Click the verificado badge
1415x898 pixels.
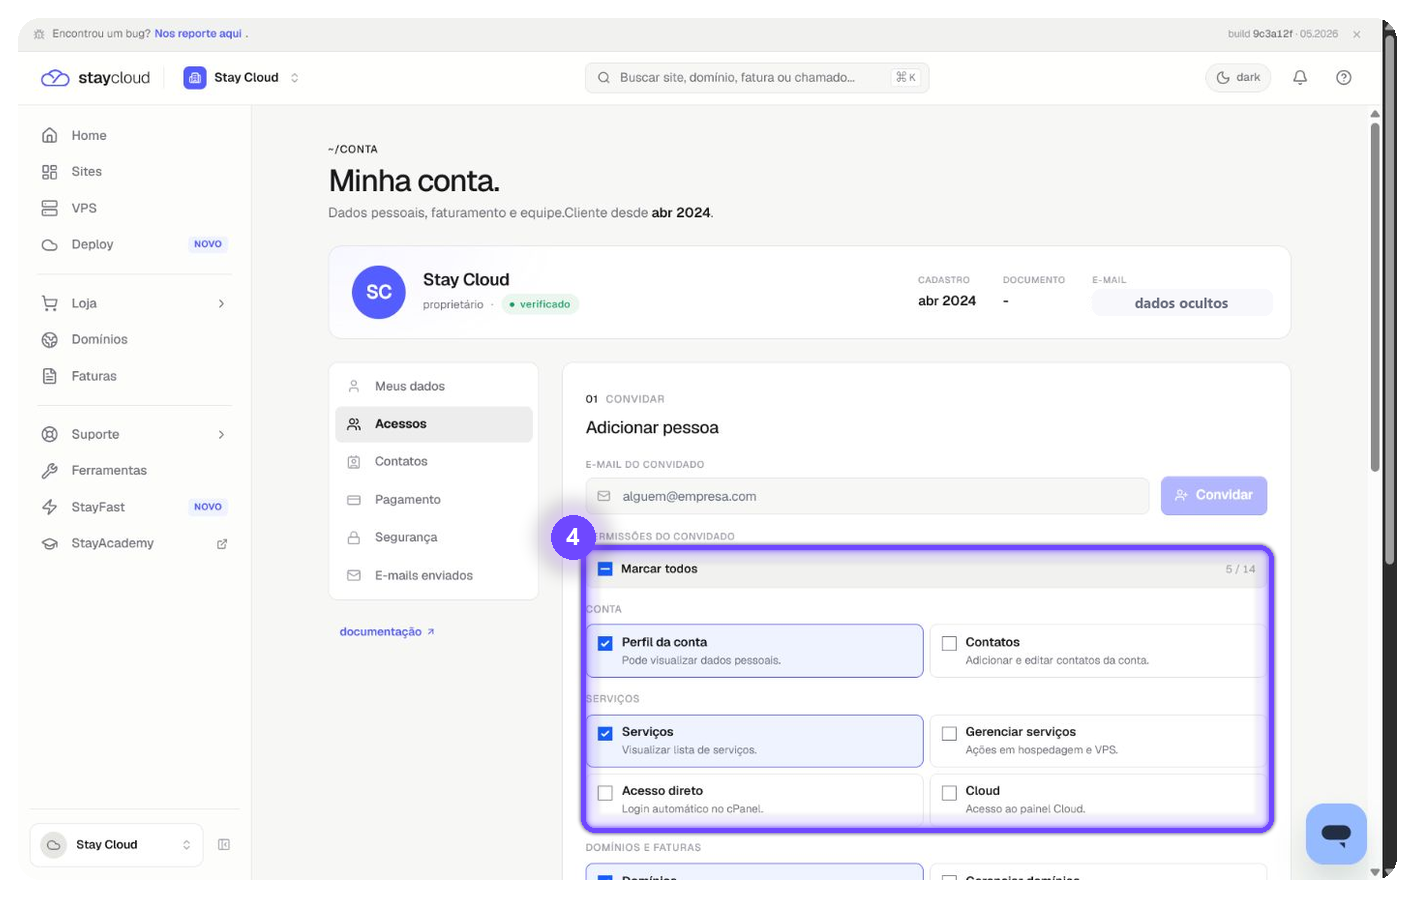pyautogui.click(x=540, y=304)
